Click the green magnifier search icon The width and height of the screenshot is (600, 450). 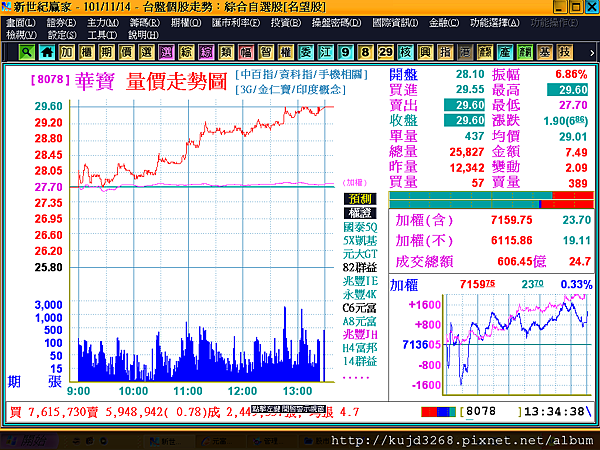click(x=27, y=52)
